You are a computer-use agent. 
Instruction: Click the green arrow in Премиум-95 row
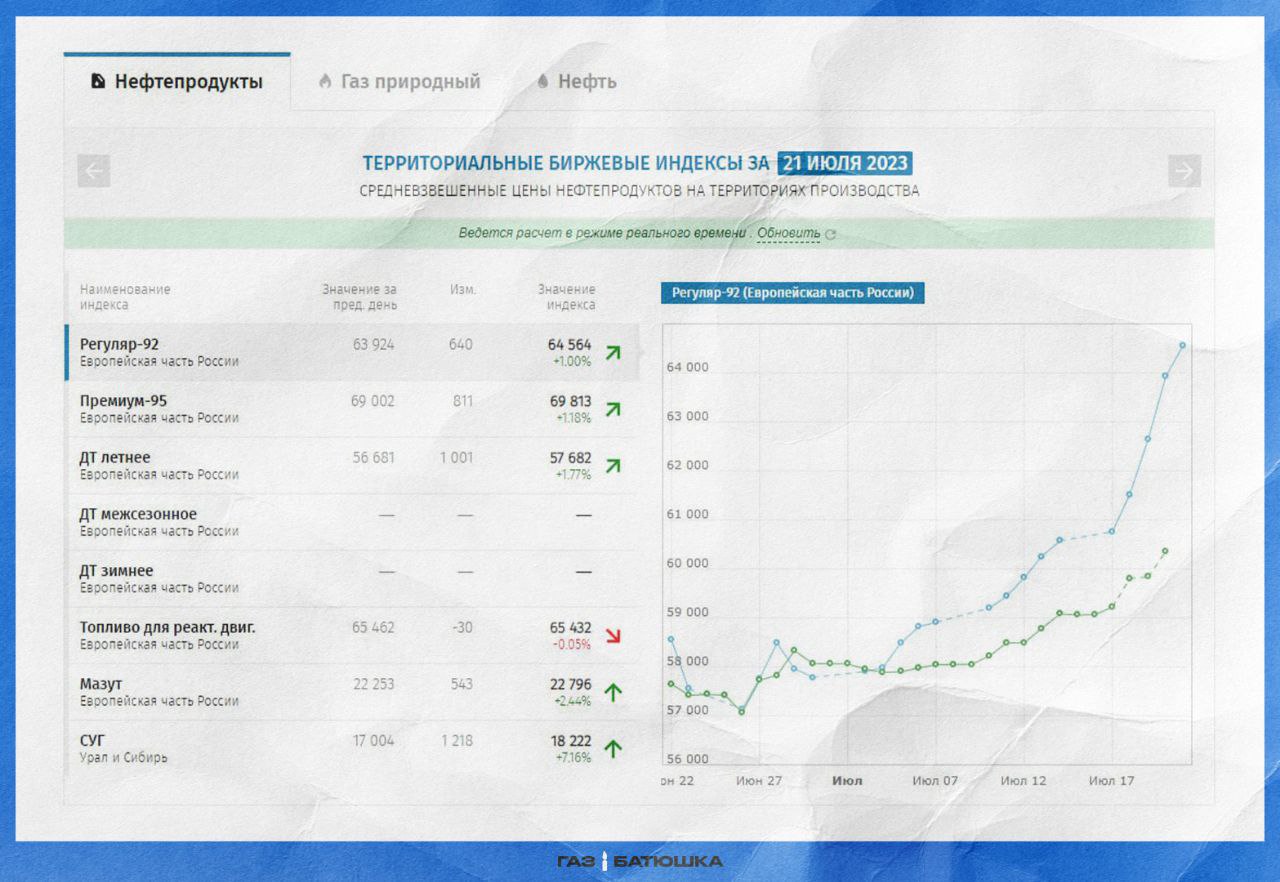pyautogui.click(x=613, y=409)
